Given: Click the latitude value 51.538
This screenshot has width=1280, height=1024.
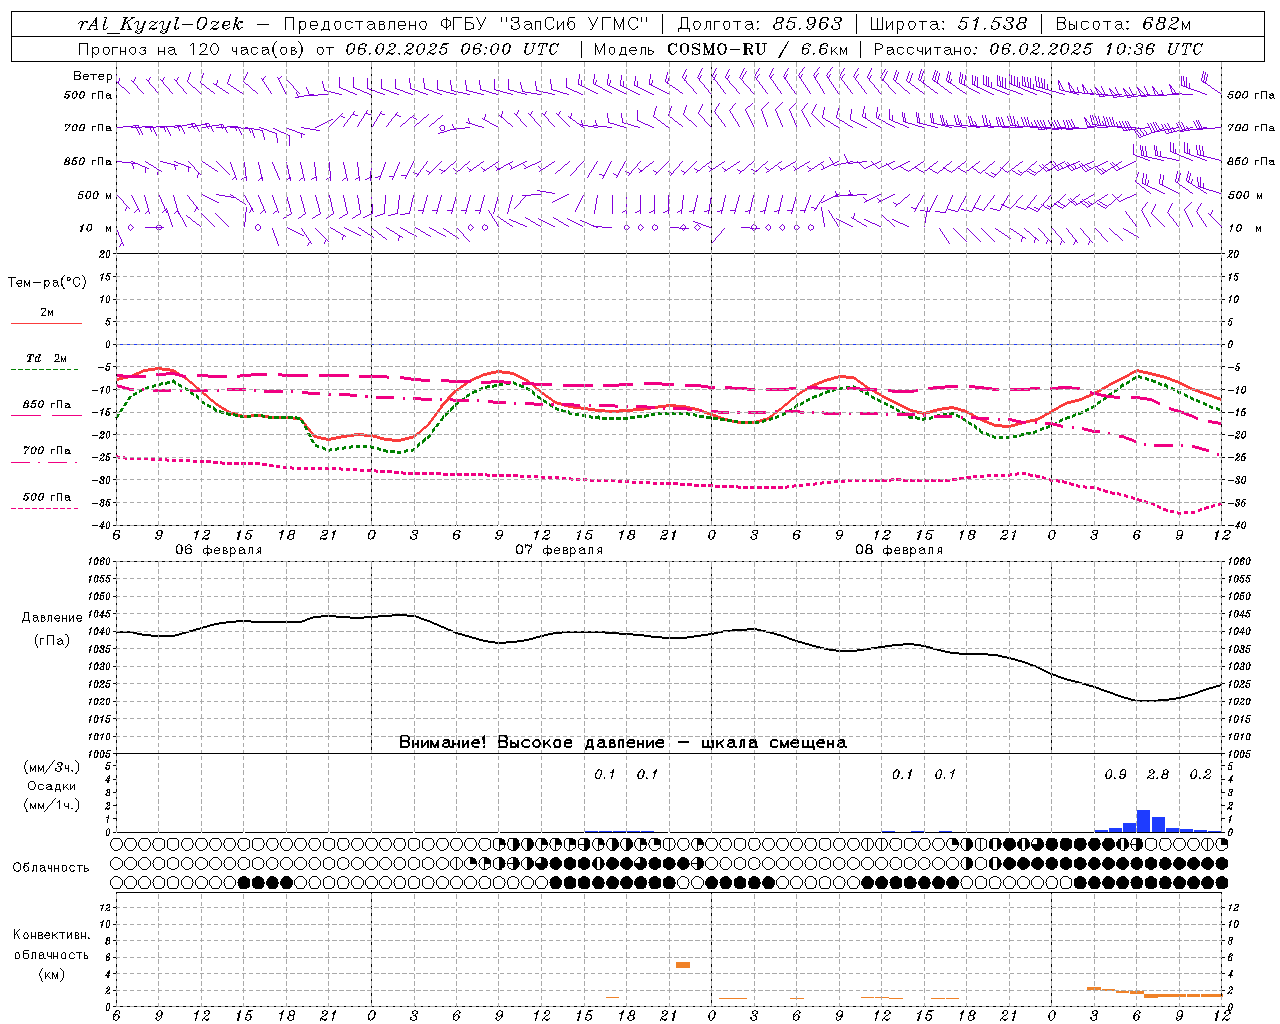Looking at the screenshot, I should pyautogui.click(x=992, y=24).
